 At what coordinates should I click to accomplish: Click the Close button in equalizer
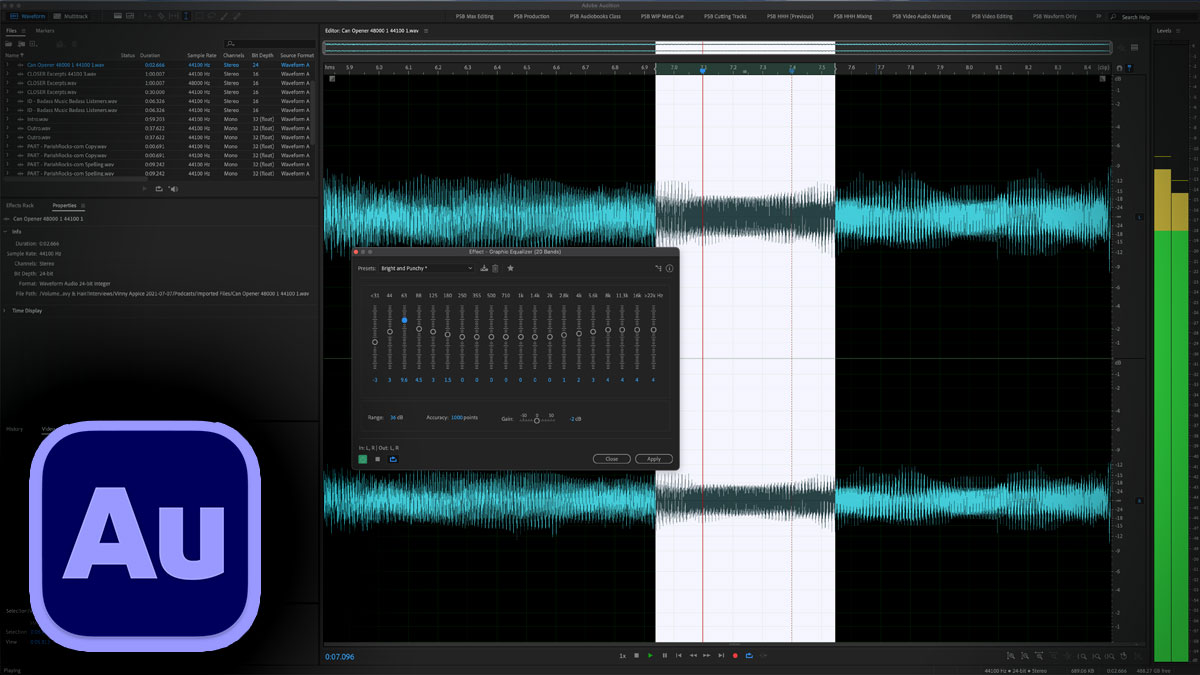611,459
